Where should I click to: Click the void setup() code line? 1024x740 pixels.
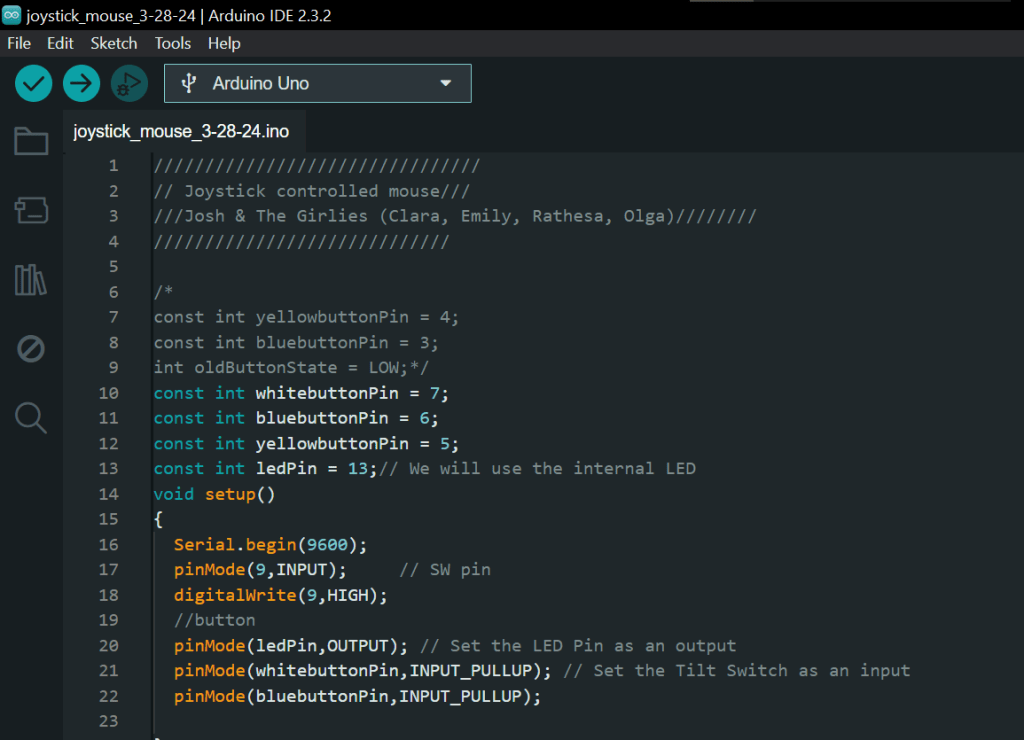coord(214,494)
